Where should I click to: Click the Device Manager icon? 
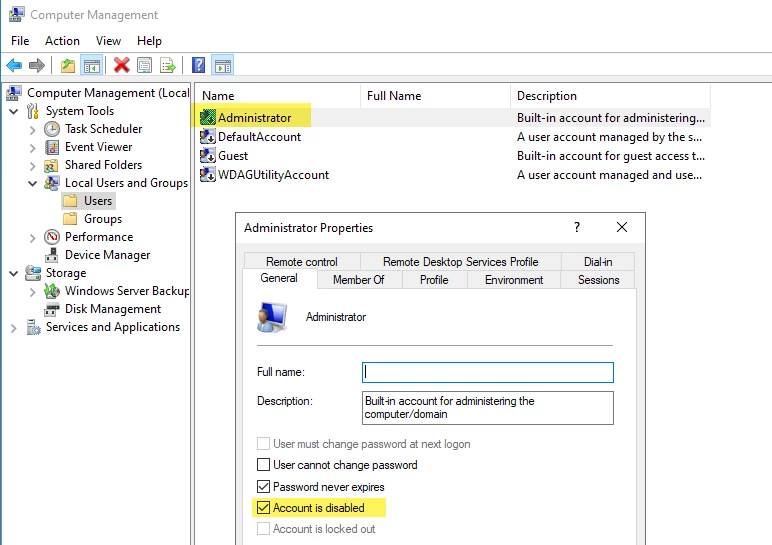tap(52, 255)
